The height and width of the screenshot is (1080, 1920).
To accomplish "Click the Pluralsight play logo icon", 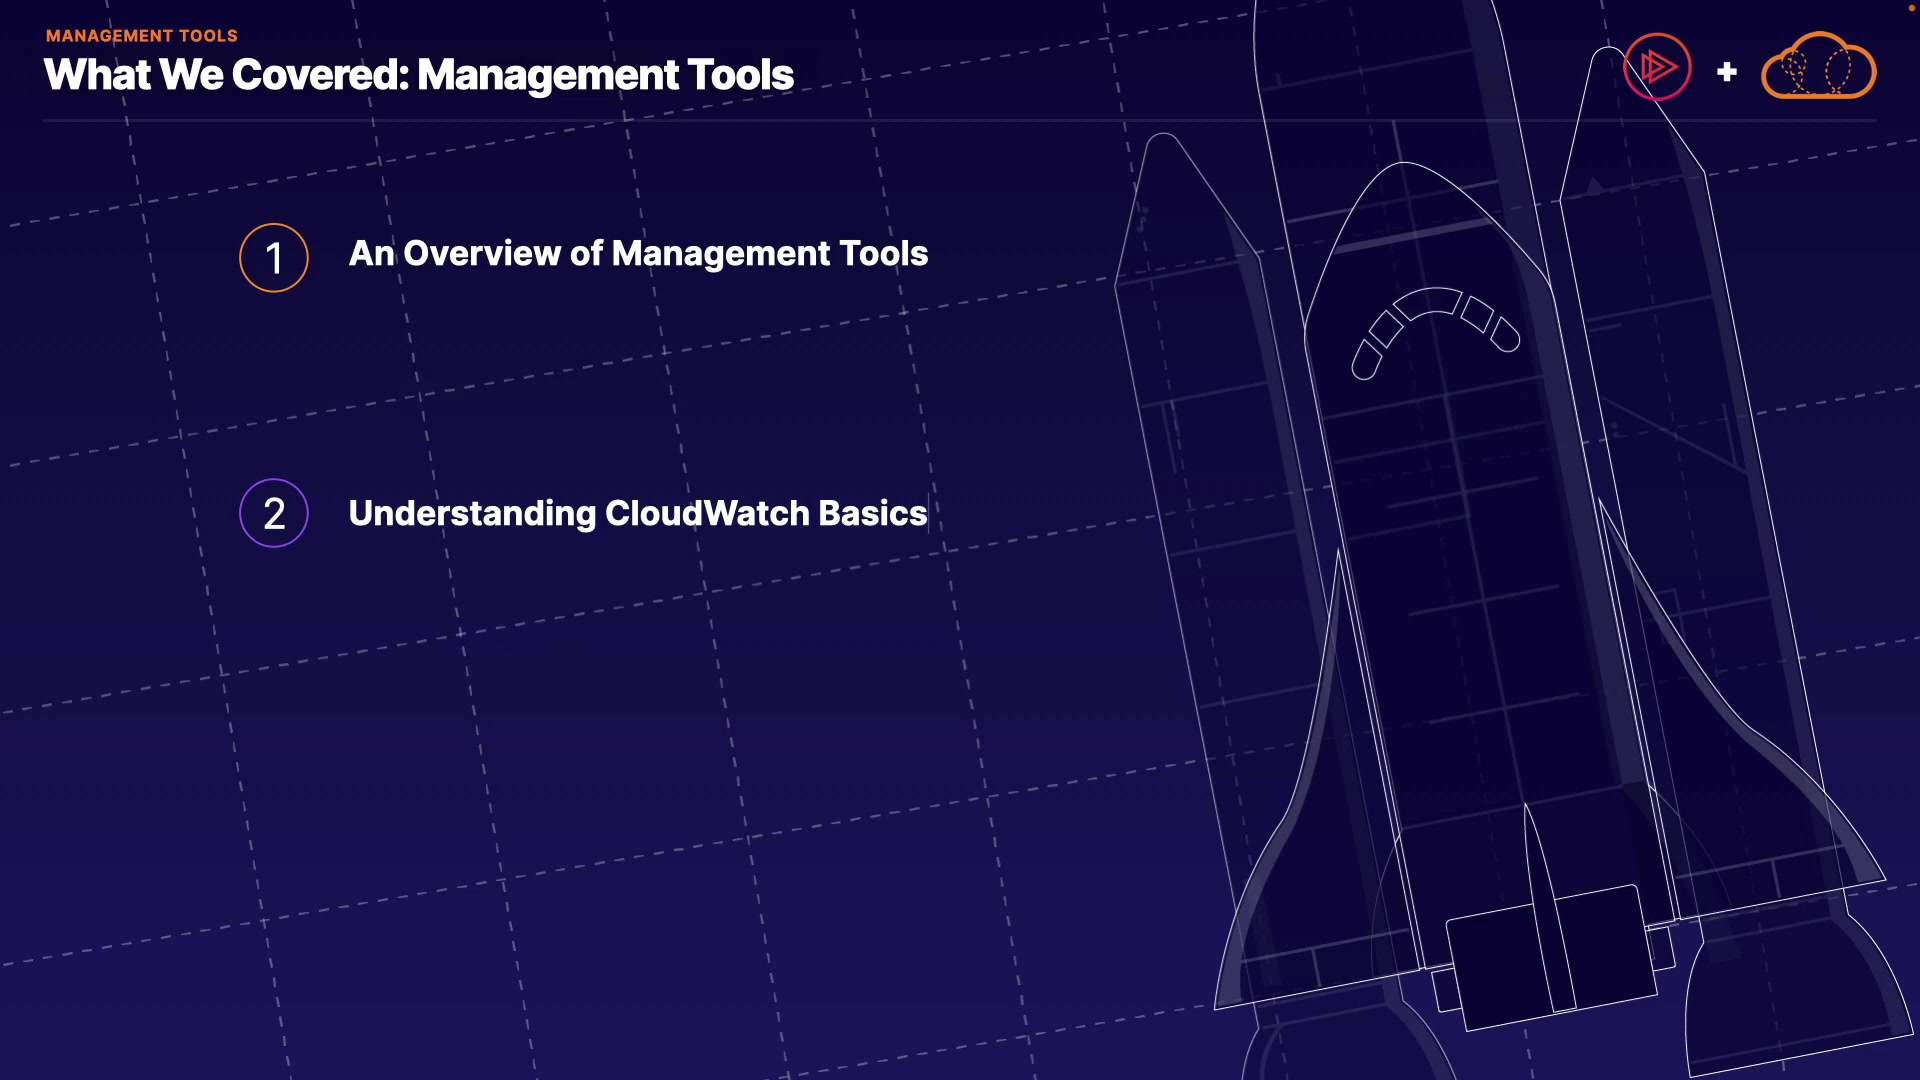I will pyautogui.click(x=1657, y=68).
